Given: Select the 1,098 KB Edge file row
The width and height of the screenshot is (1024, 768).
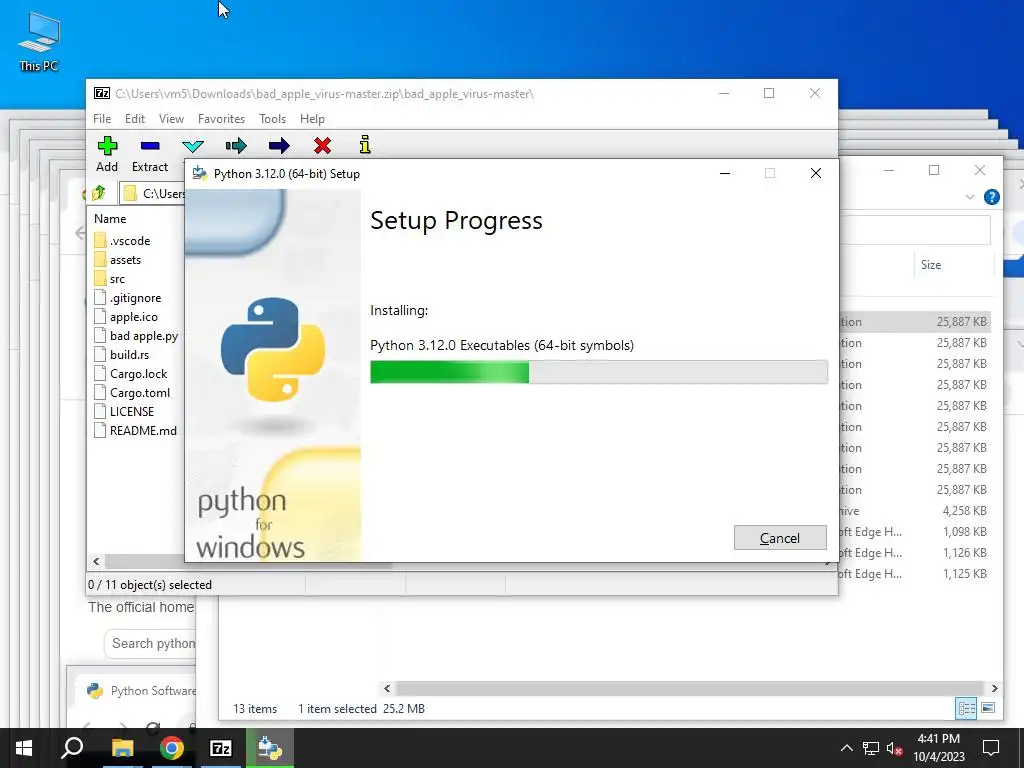Looking at the screenshot, I should coord(914,532).
